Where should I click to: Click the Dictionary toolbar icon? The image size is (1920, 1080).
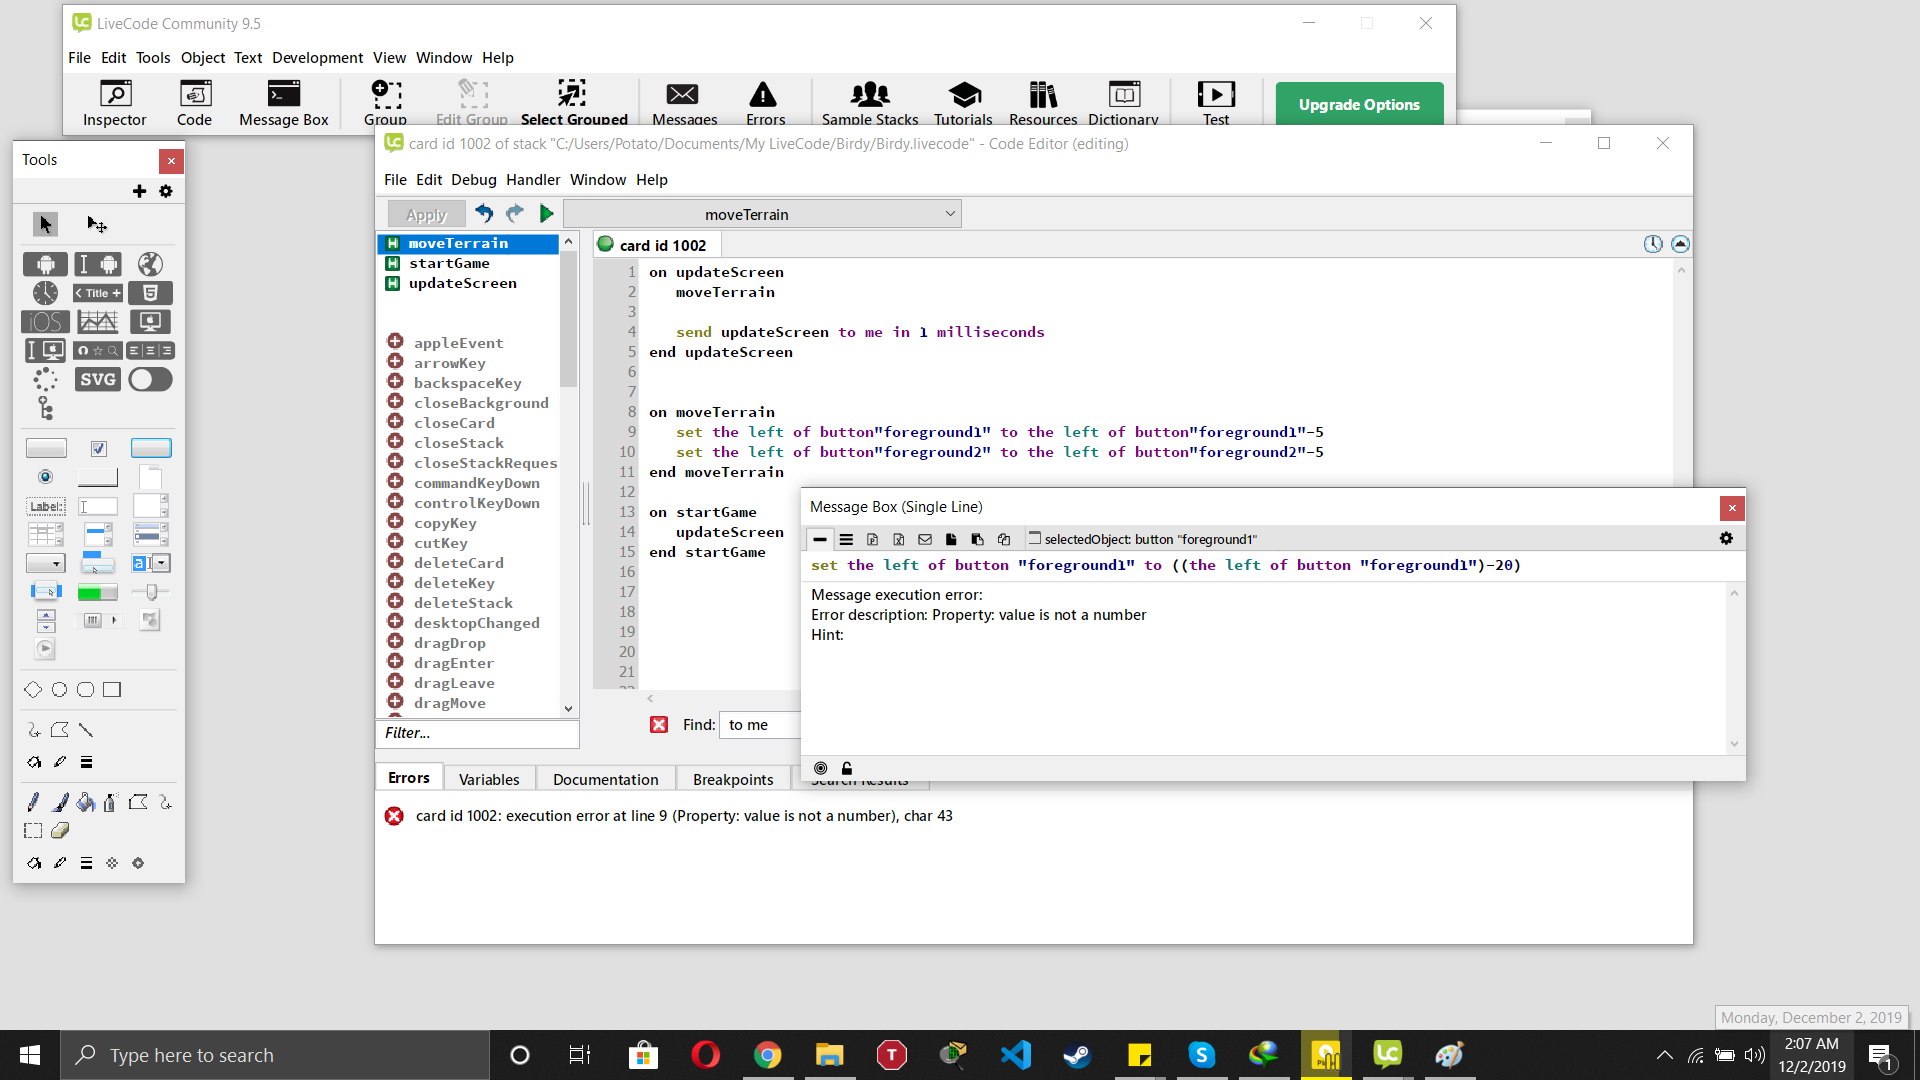coord(1123,103)
